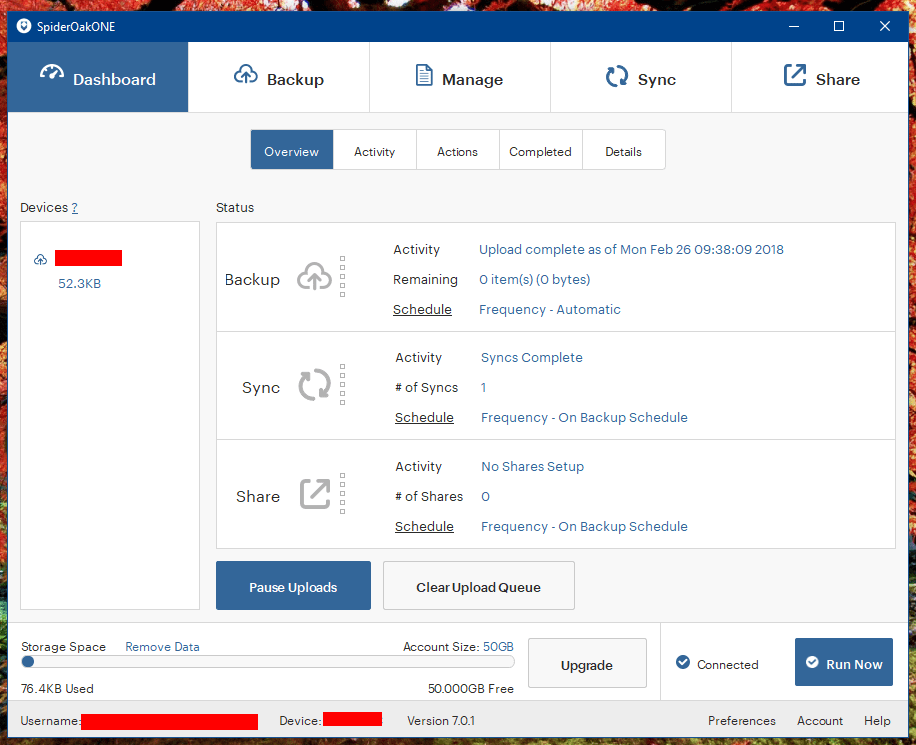Click the Run Now button
The height and width of the screenshot is (745, 916).
pos(843,662)
